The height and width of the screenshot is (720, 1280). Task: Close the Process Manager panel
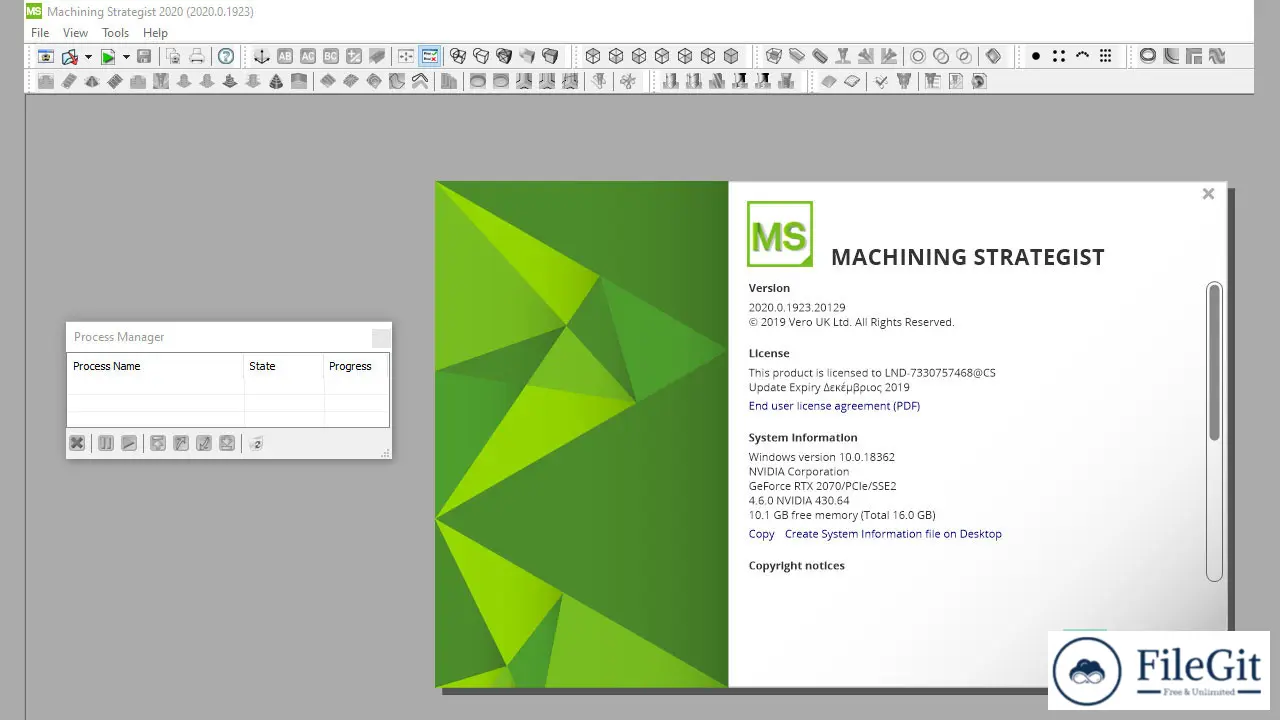pyautogui.click(x=380, y=337)
